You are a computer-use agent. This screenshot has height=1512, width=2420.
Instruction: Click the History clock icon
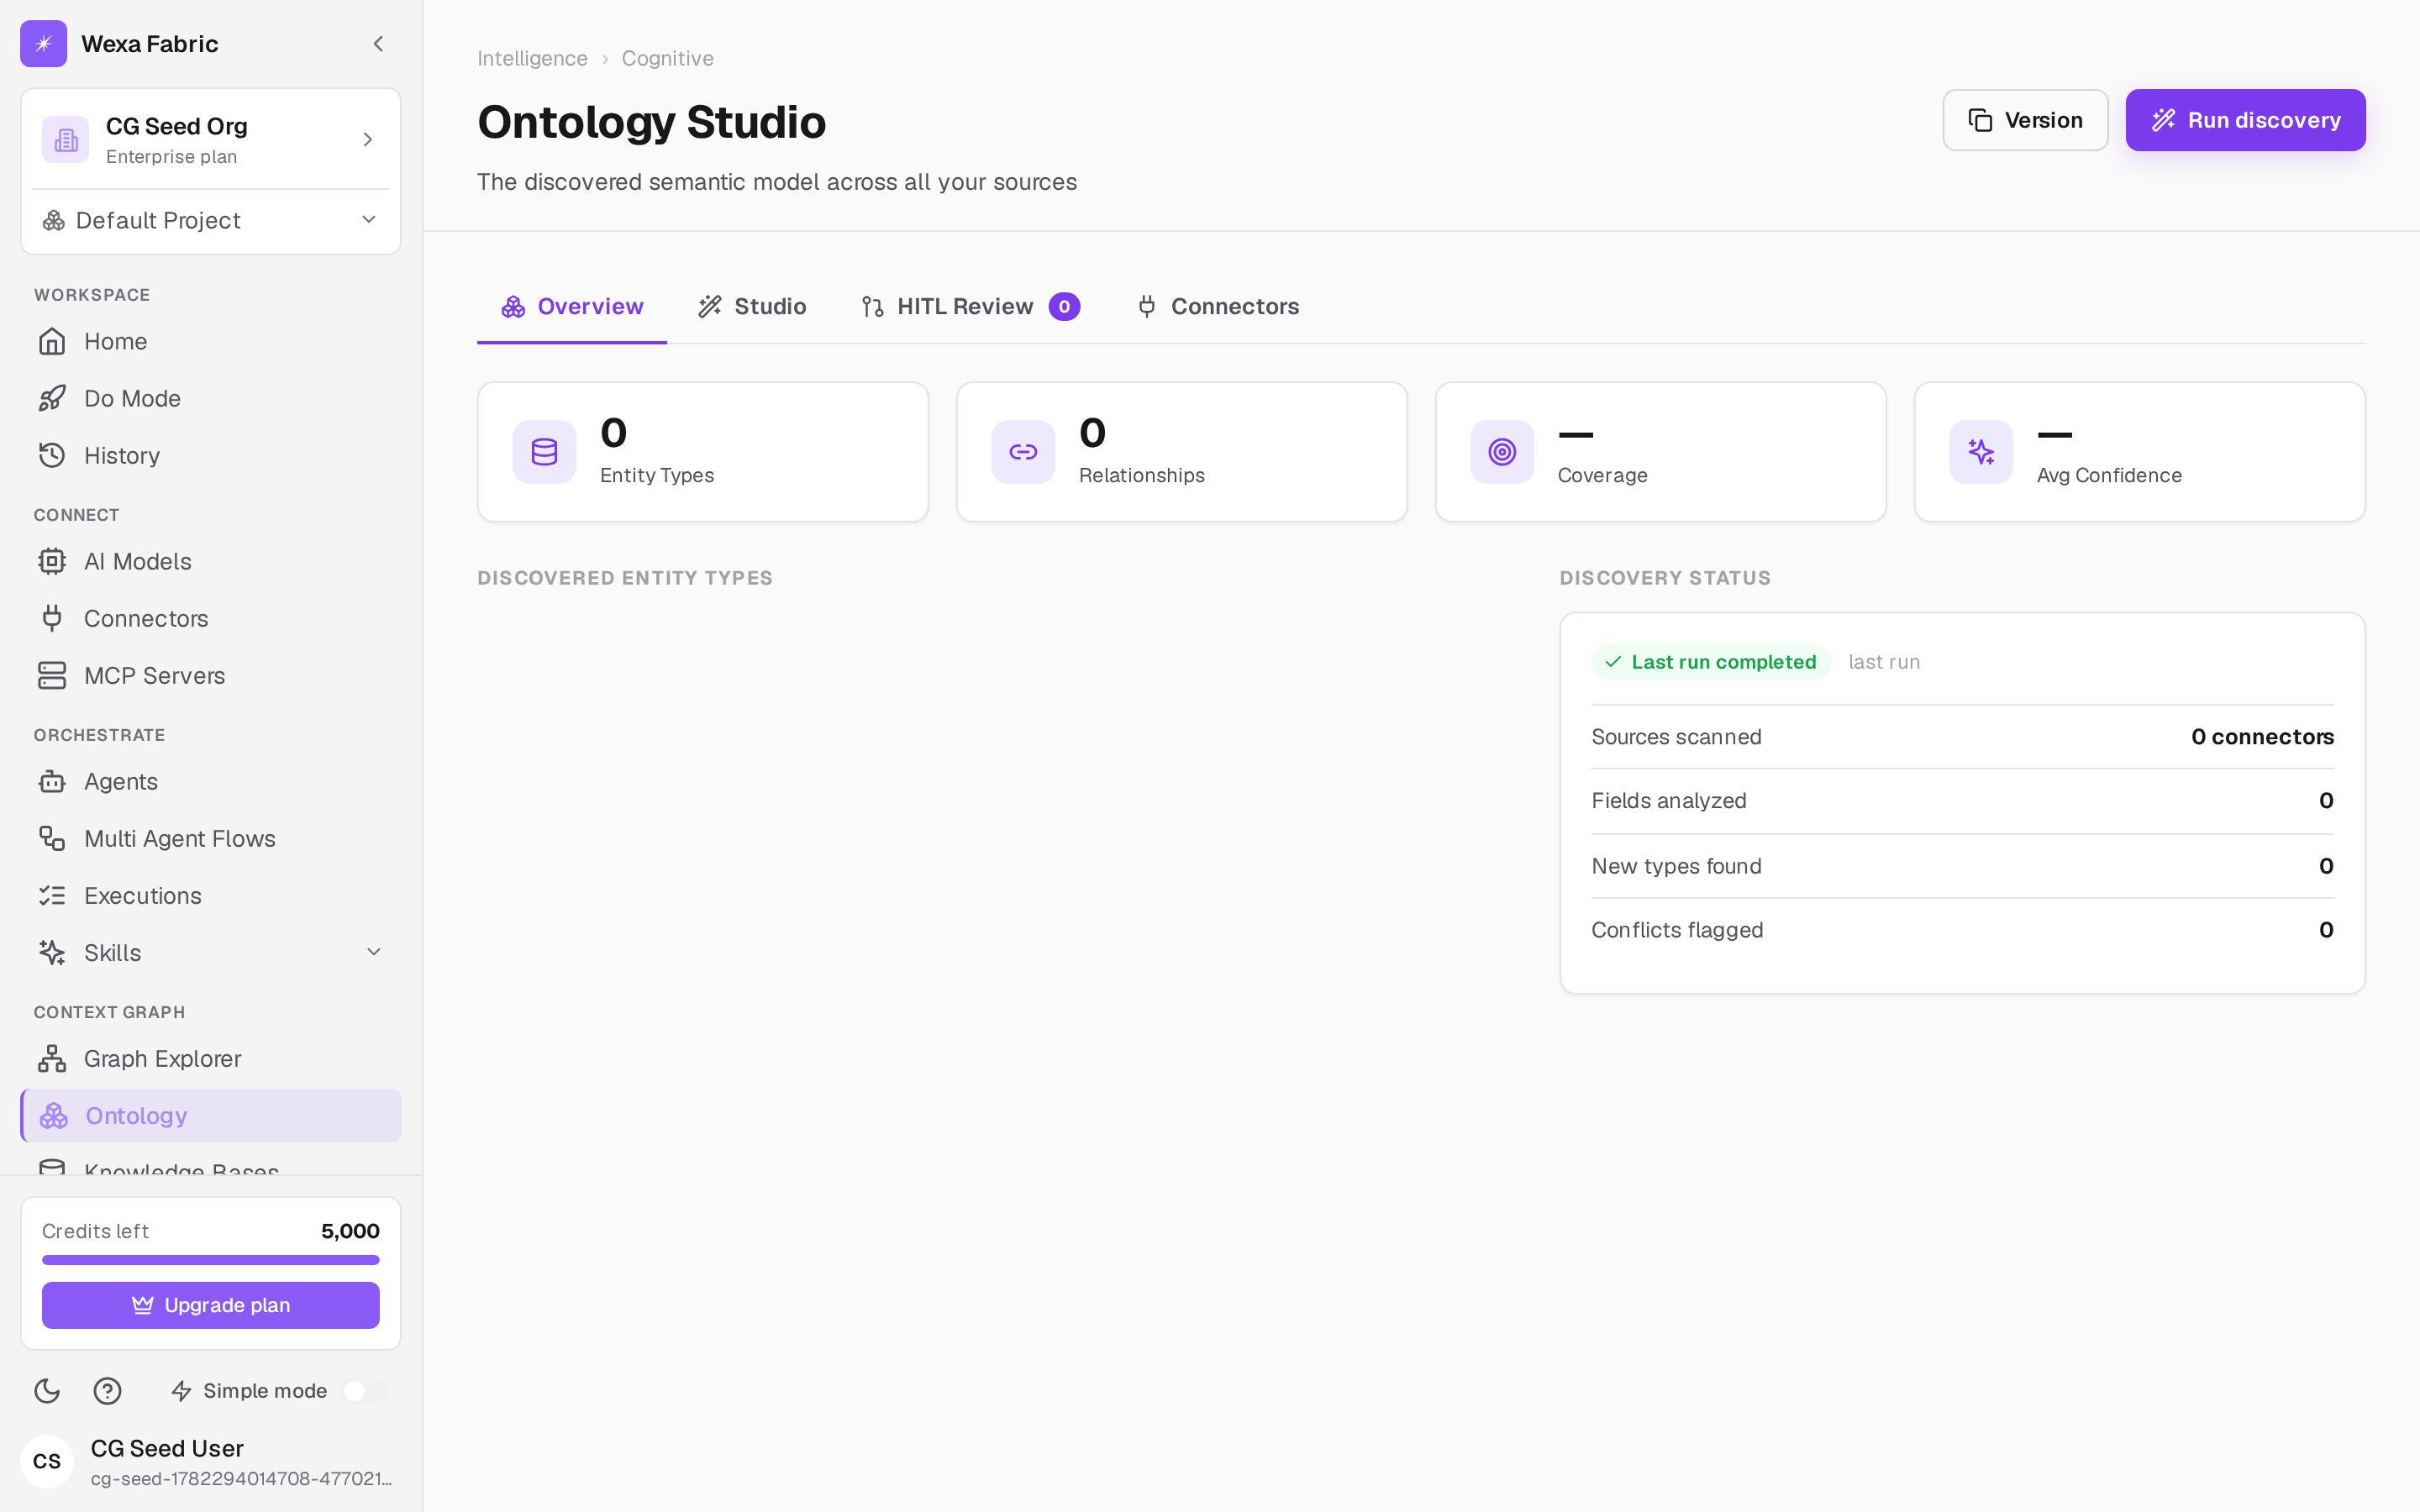(x=52, y=456)
